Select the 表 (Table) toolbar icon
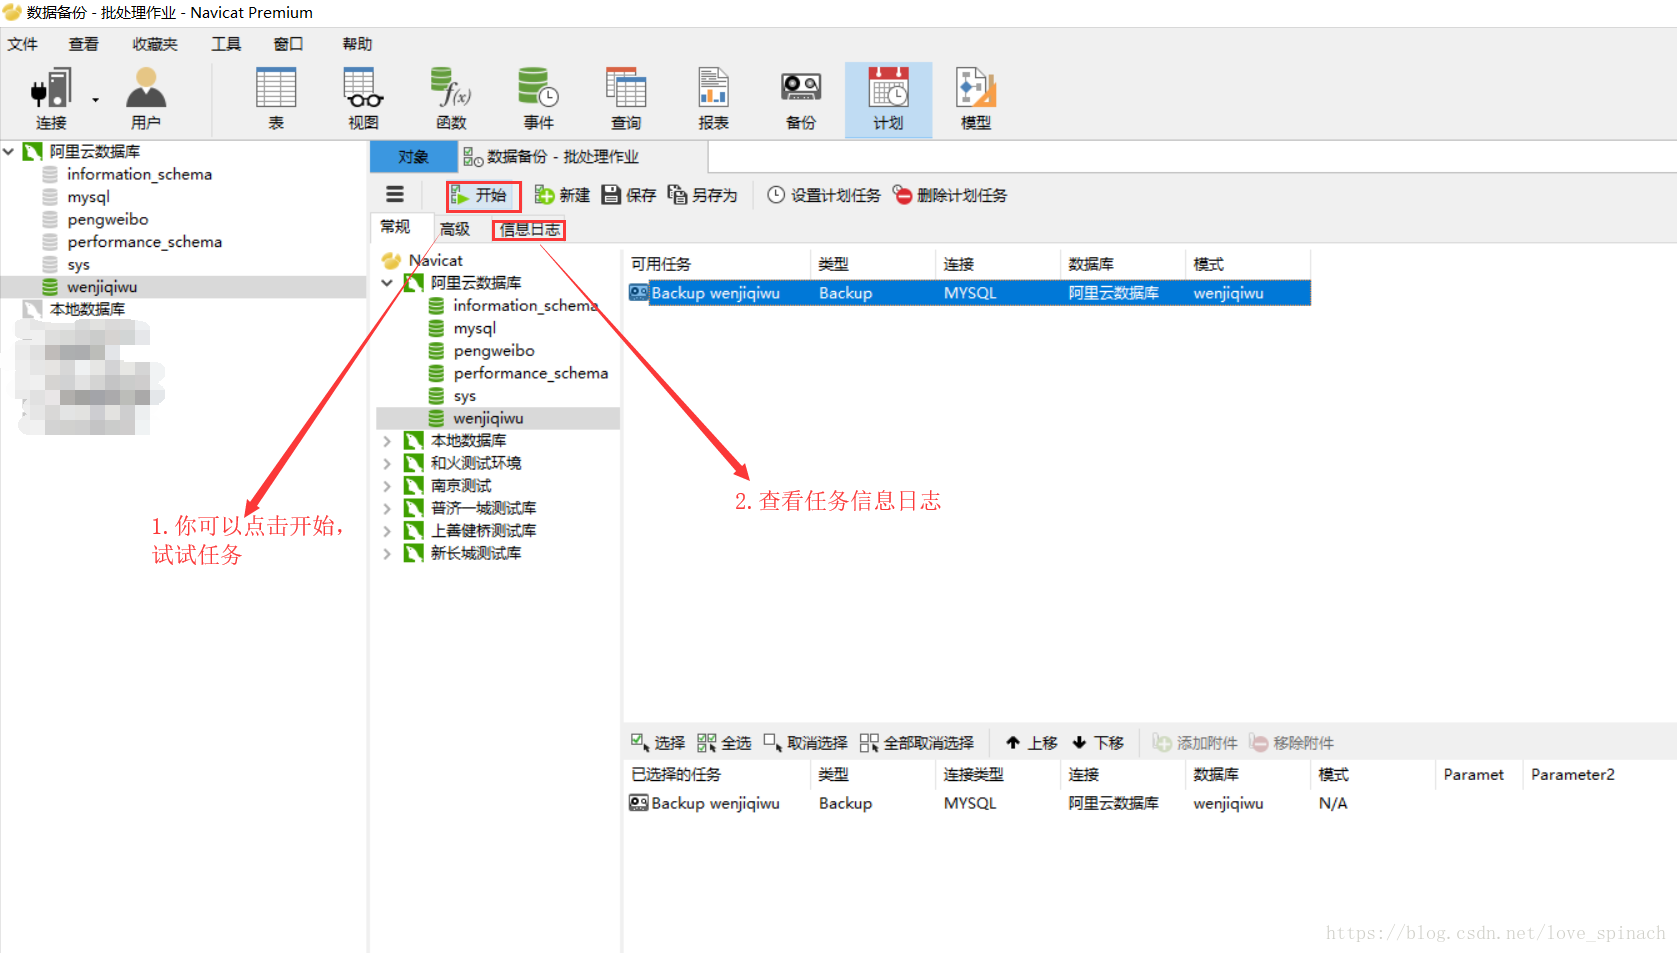The width and height of the screenshot is (1677, 953). click(x=276, y=98)
